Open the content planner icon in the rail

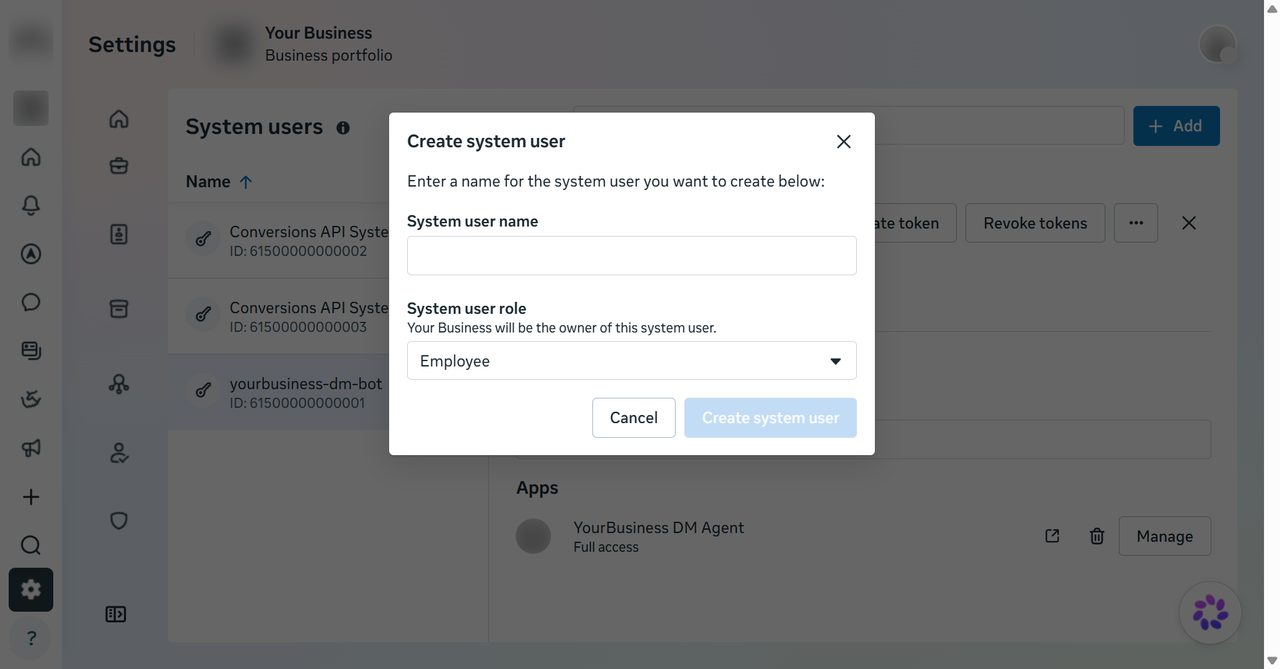click(31, 351)
